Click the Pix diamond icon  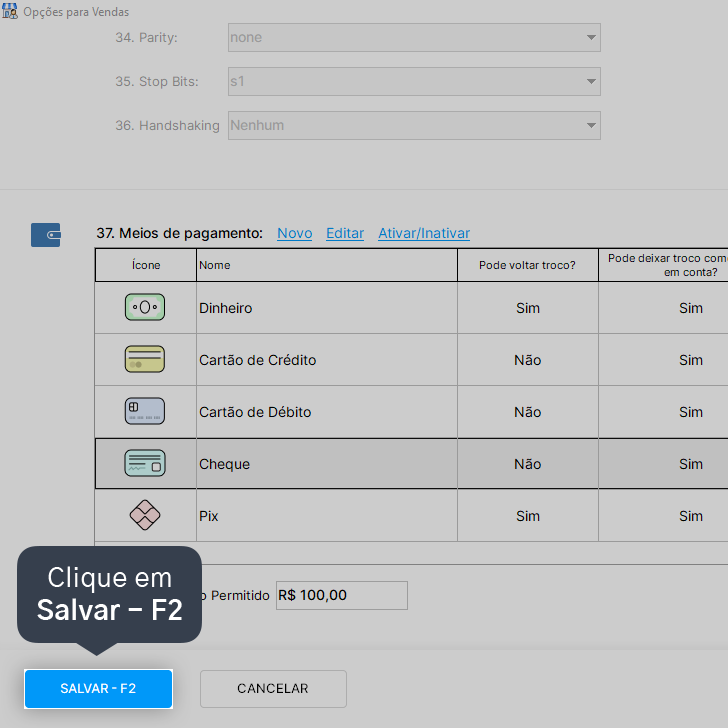pyautogui.click(x=145, y=515)
